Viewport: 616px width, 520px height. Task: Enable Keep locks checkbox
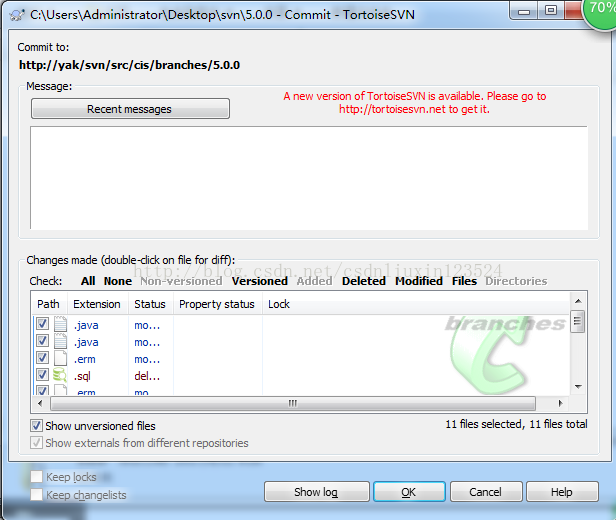[x=37, y=477]
